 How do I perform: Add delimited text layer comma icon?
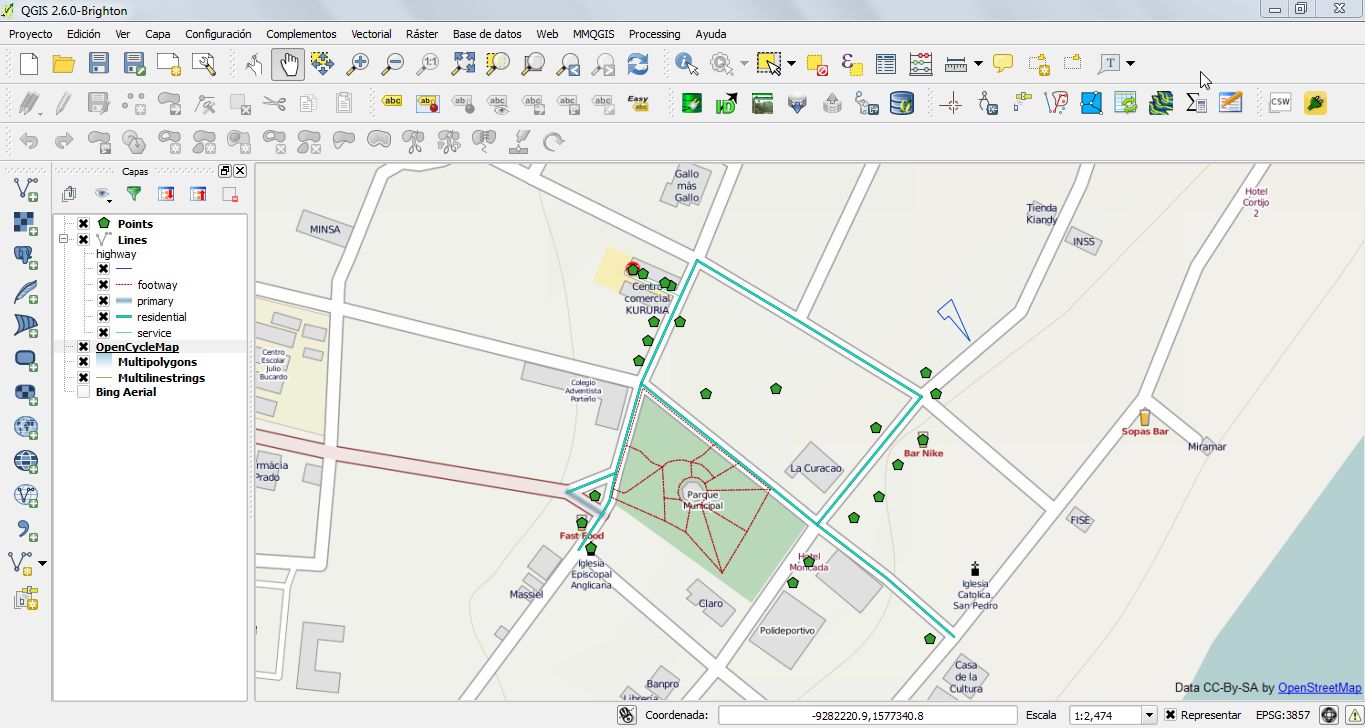26,529
